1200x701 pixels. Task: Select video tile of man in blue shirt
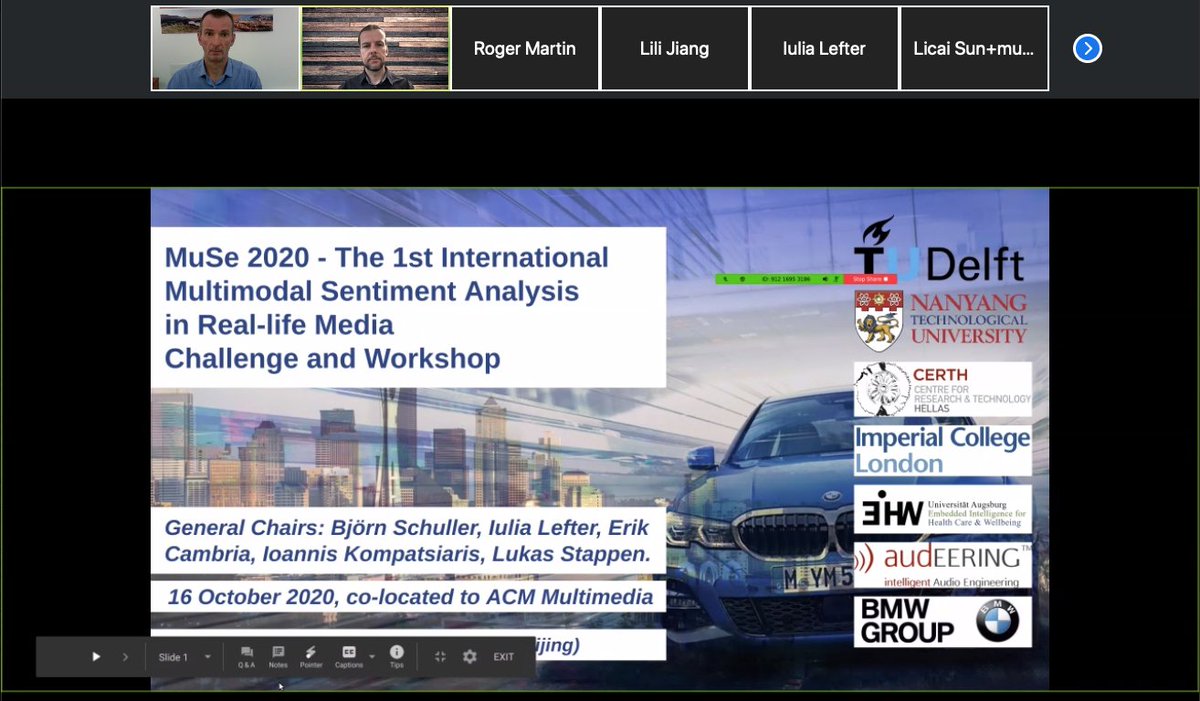(x=225, y=48)
